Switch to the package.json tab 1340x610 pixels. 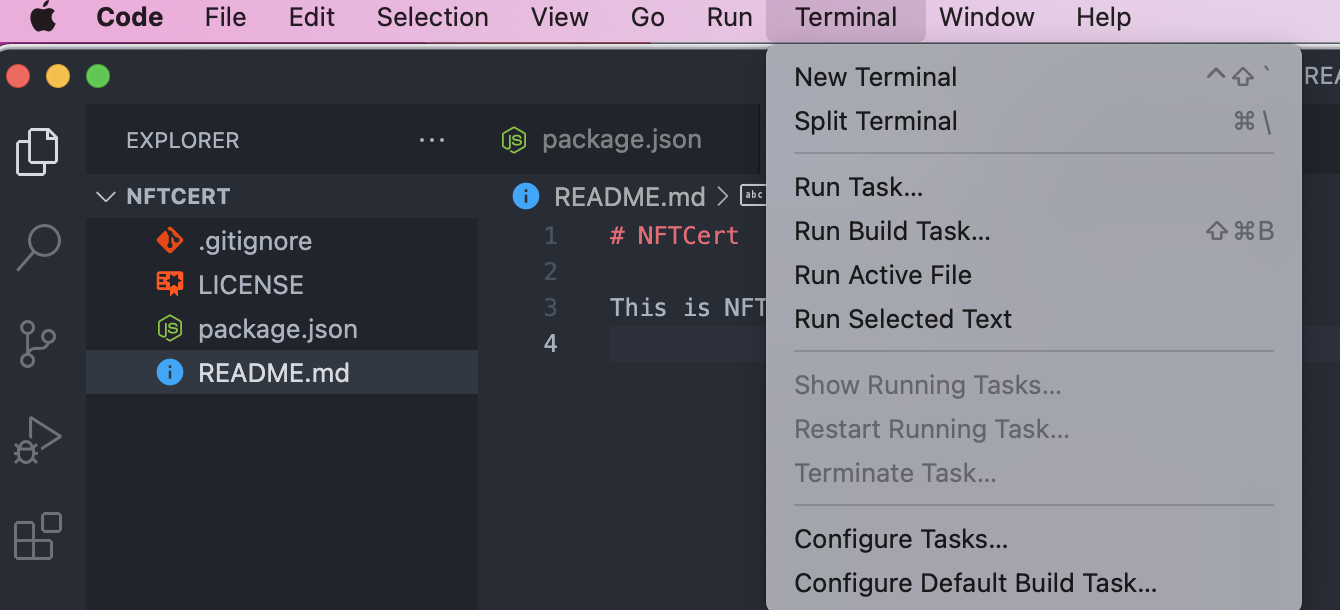coord(620,140)
